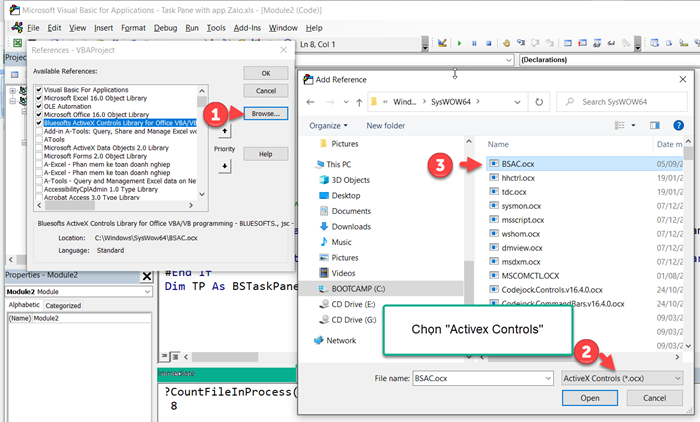Check the ATools reference
The height and width of the screenshot is (422, 700).
pyautogui.click(x=39, y=139)
